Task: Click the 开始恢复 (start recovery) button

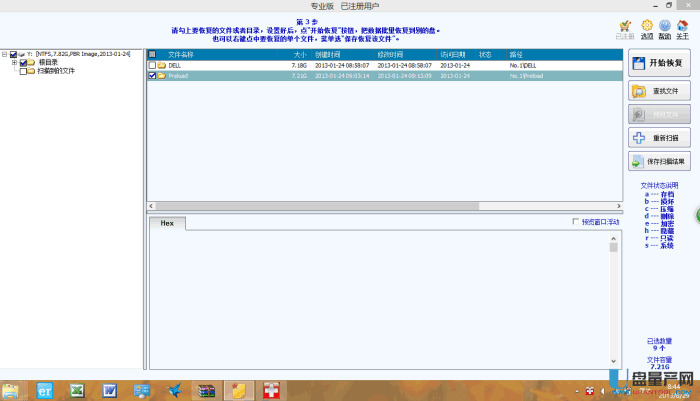Action: [660, 63]
